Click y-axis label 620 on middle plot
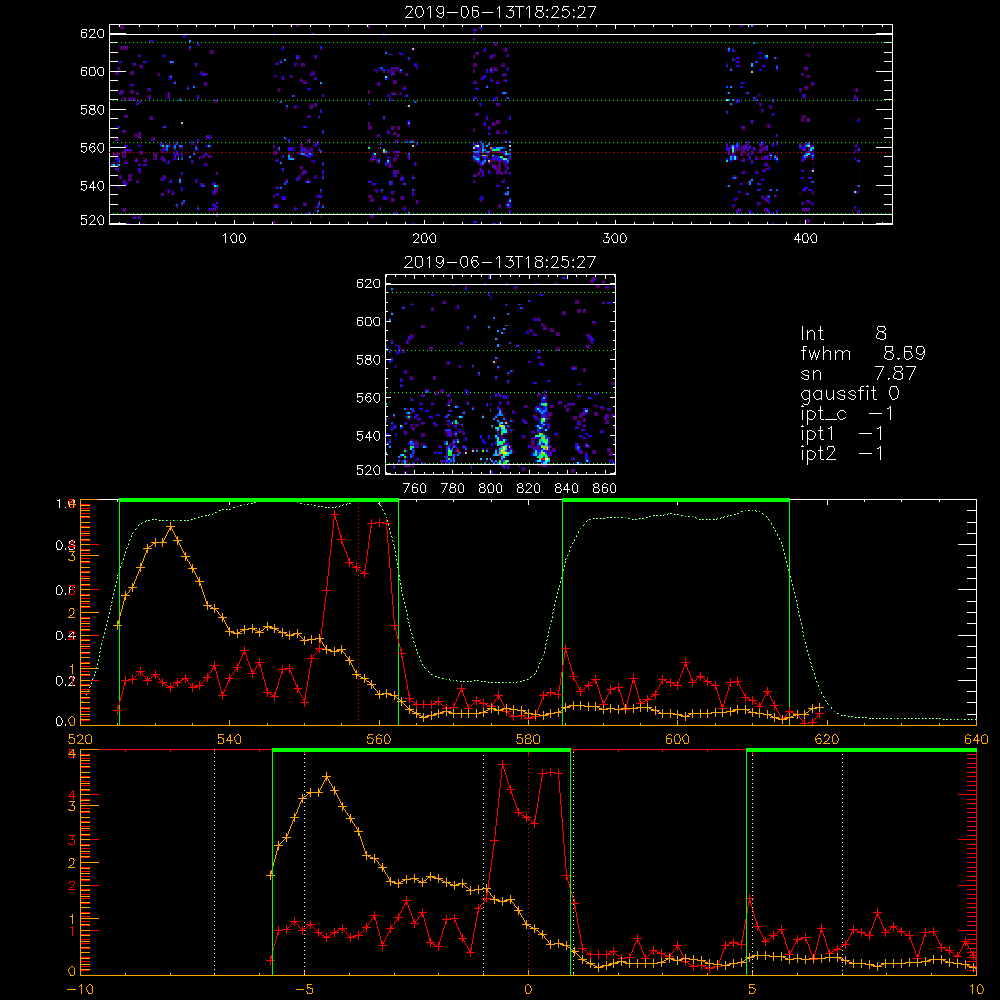 point(369,284)
